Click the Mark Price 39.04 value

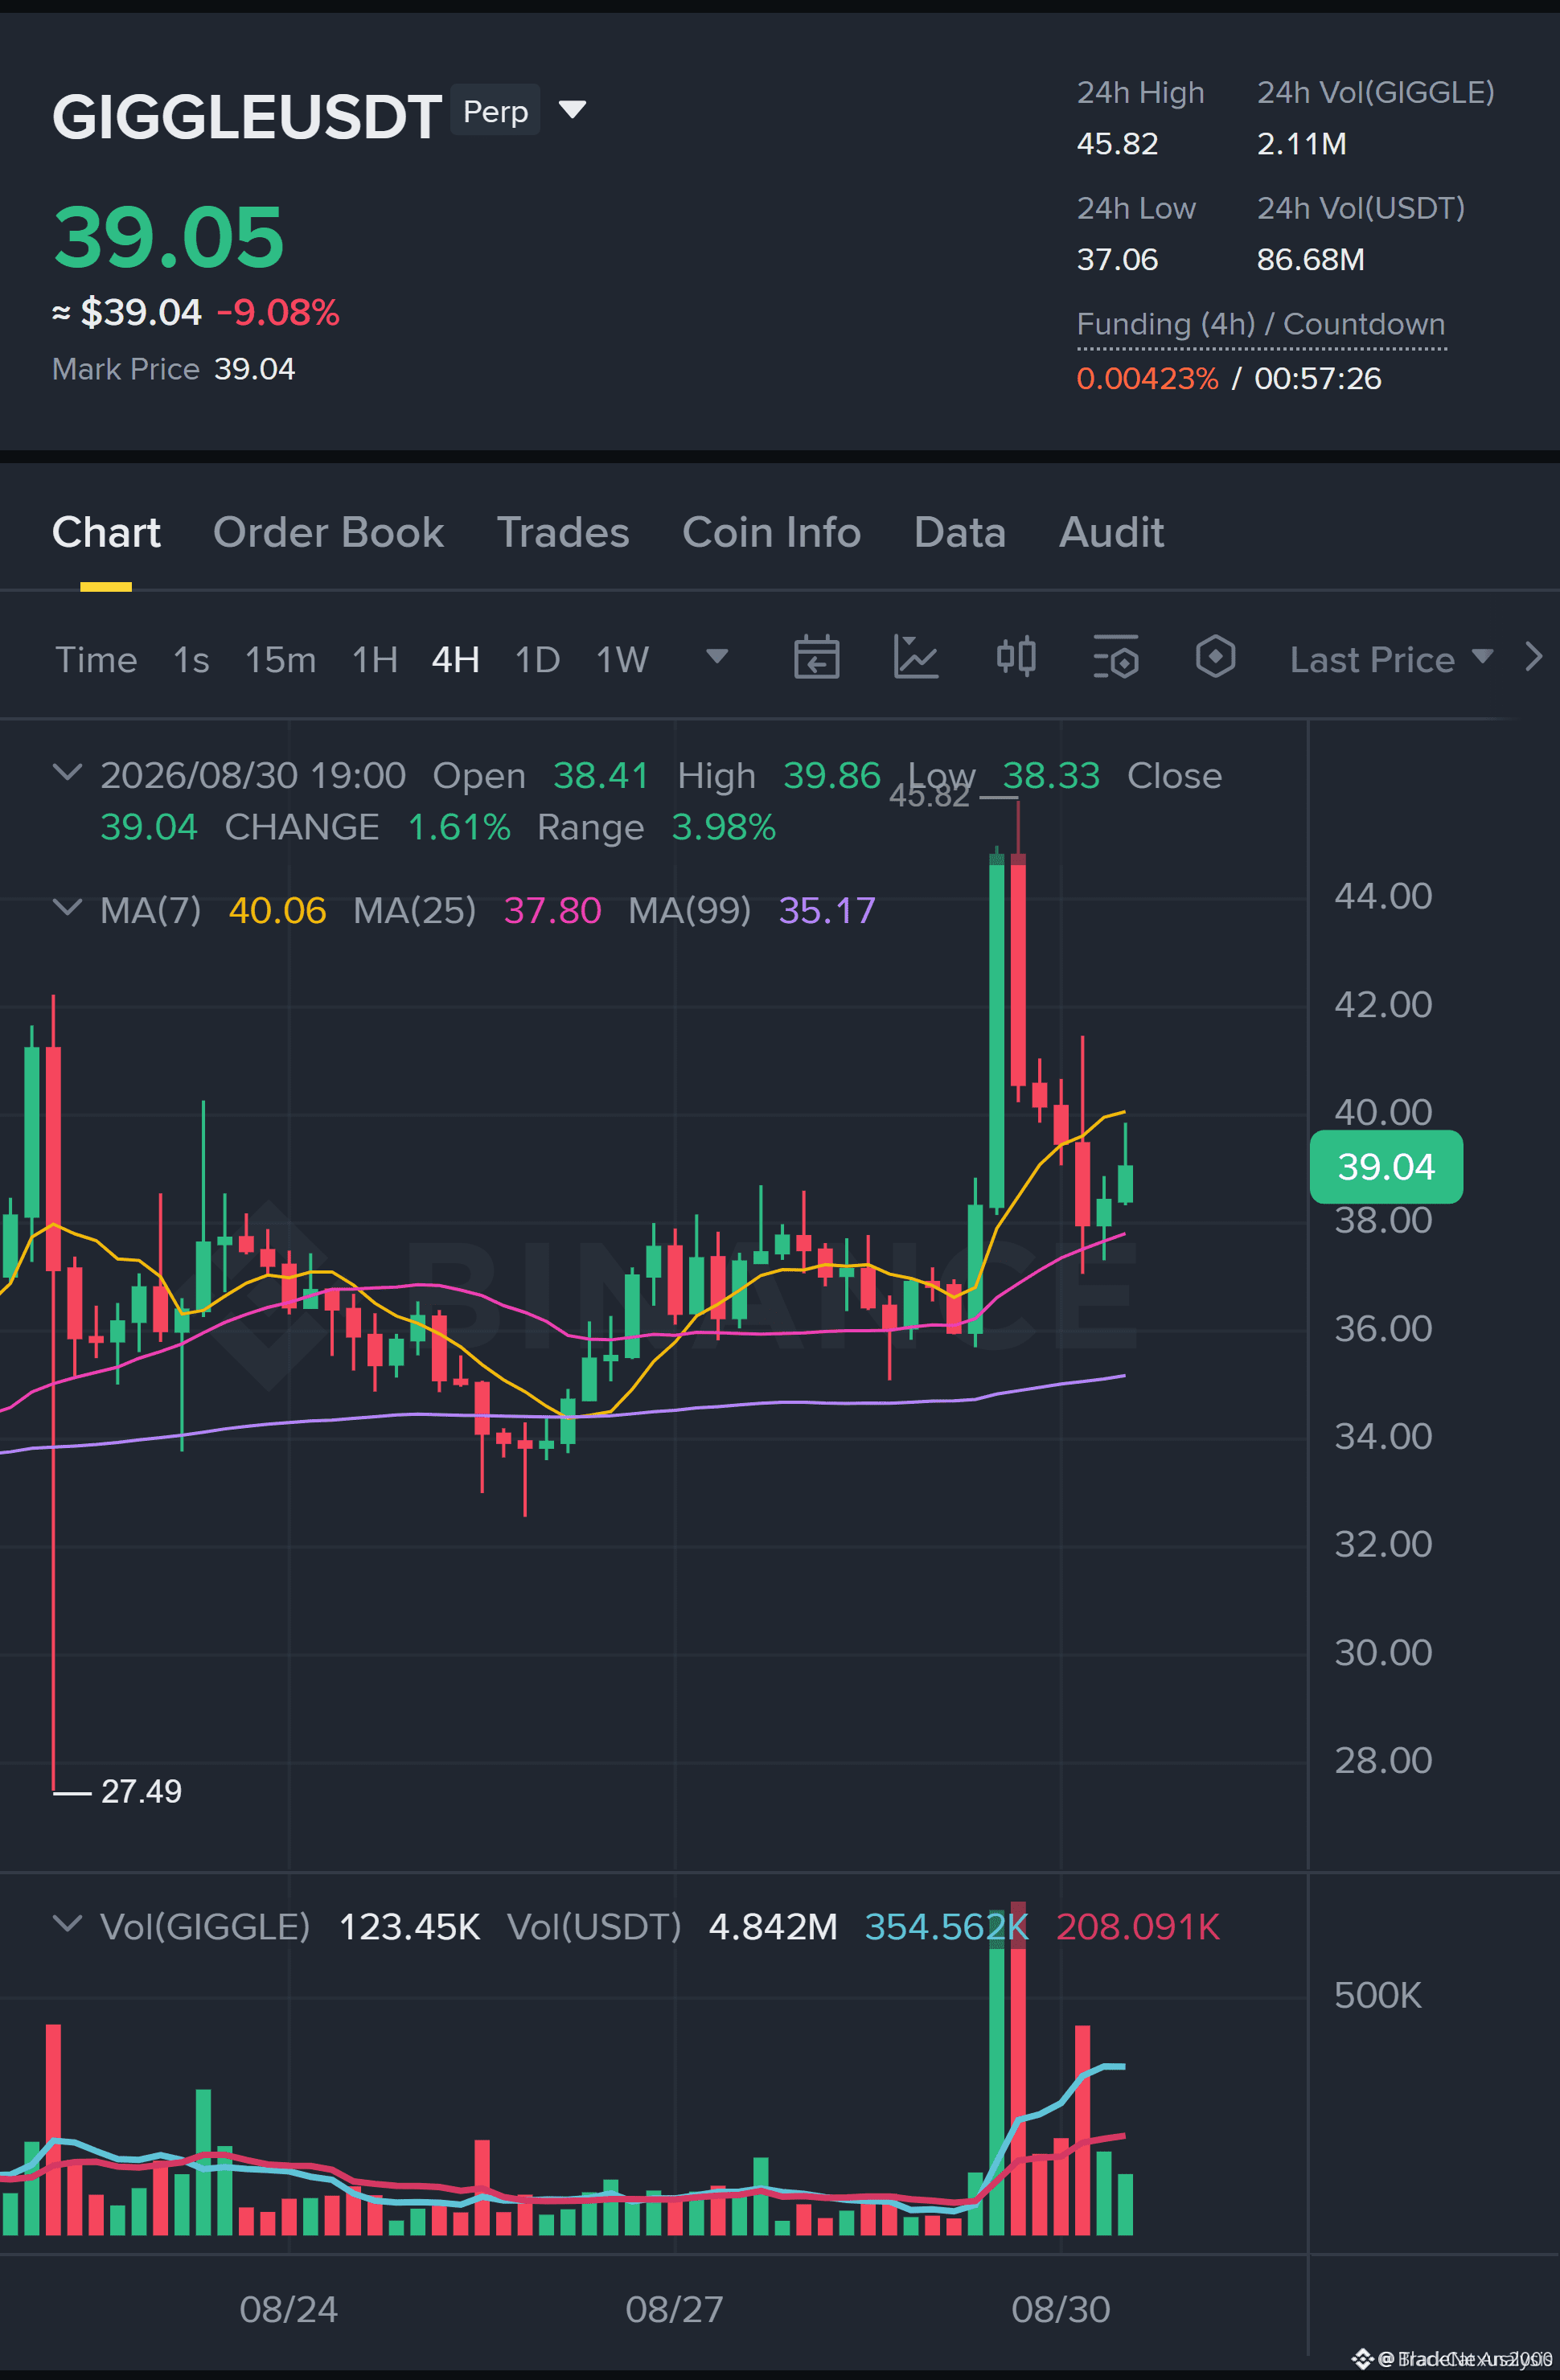[x=254, y=369]
